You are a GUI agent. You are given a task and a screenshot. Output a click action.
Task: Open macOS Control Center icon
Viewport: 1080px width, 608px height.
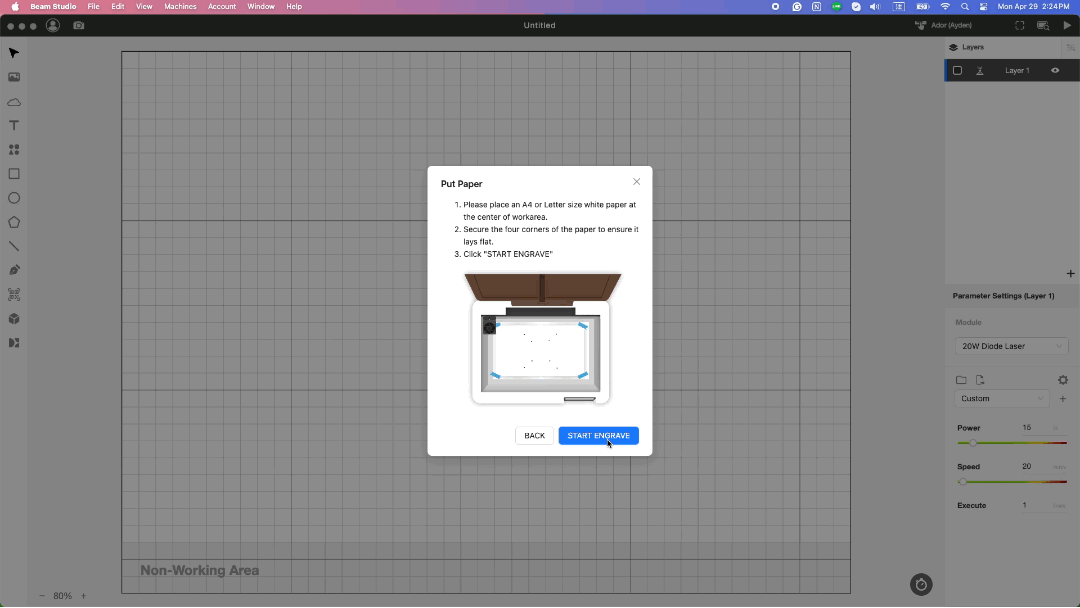click(984, 6)
